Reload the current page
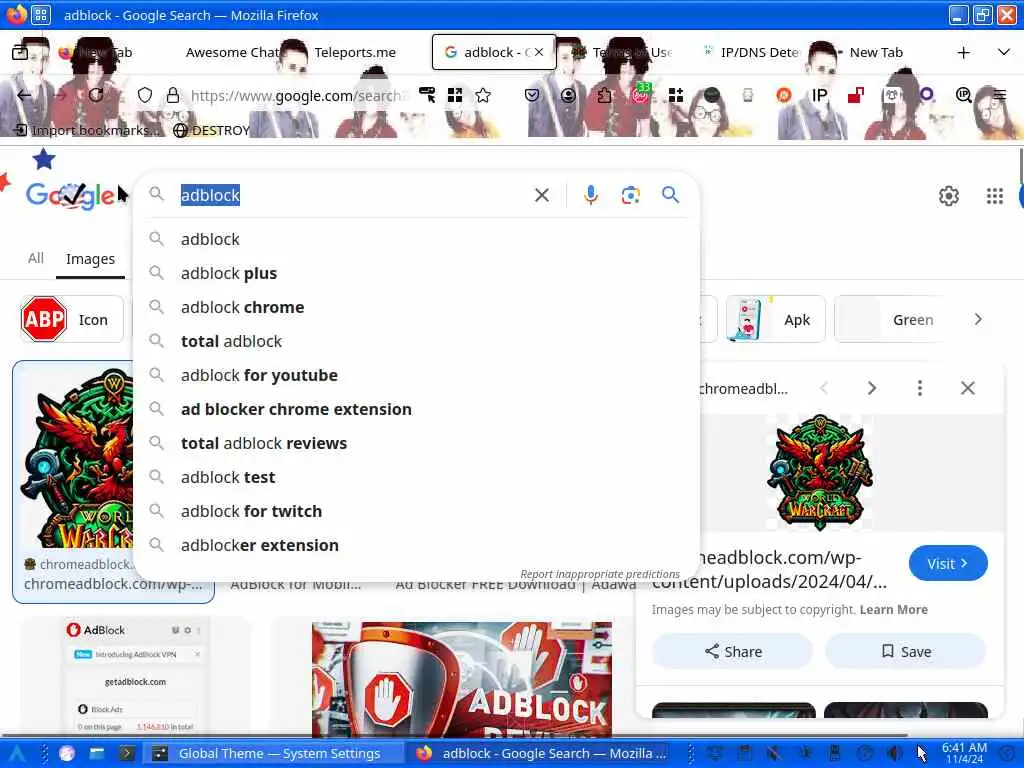The height and width of the screenshot is (768, 1024). tap(96, 95)
